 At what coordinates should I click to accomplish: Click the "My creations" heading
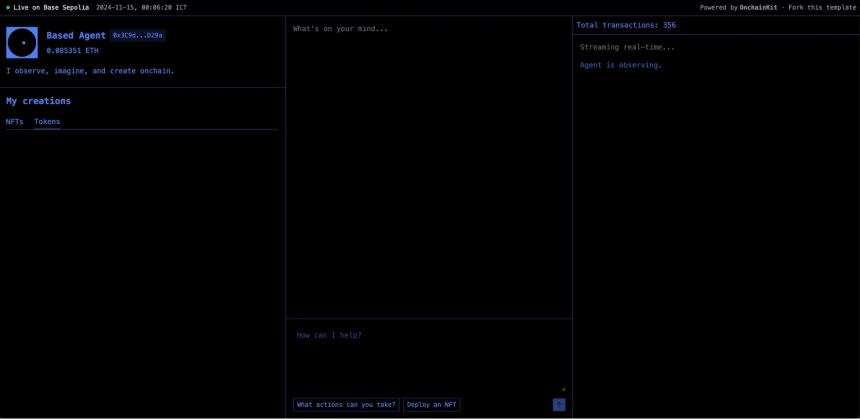pos(38,101)
